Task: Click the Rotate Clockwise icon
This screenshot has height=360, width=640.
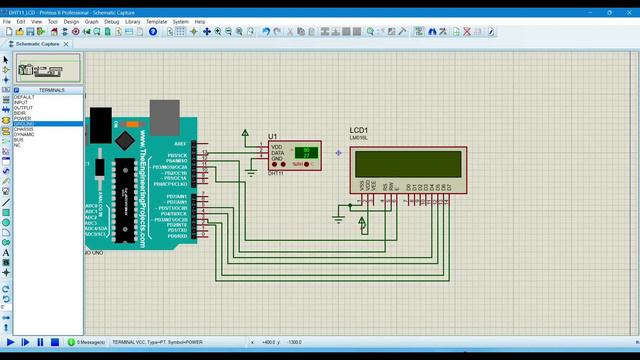Action: coord(6,289)
